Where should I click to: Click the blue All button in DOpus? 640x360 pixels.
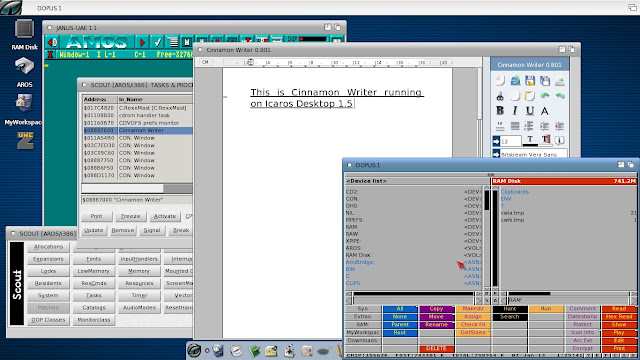click(x=400, y=309)
